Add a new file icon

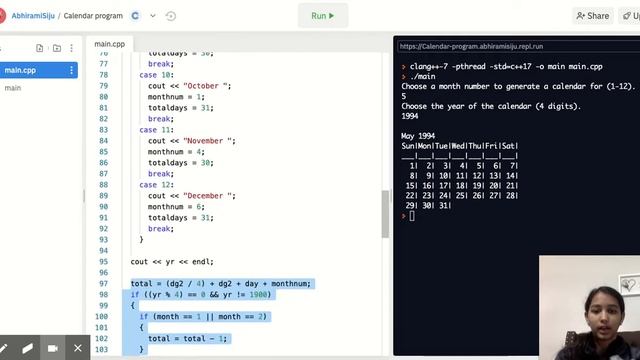[x=40, y=48]
